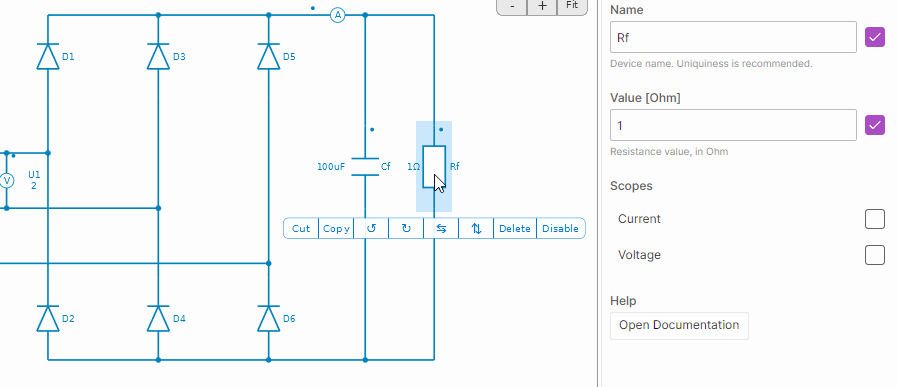Click the U1 source label
This screenshot has height=387, width=898.
pos(34,175)
